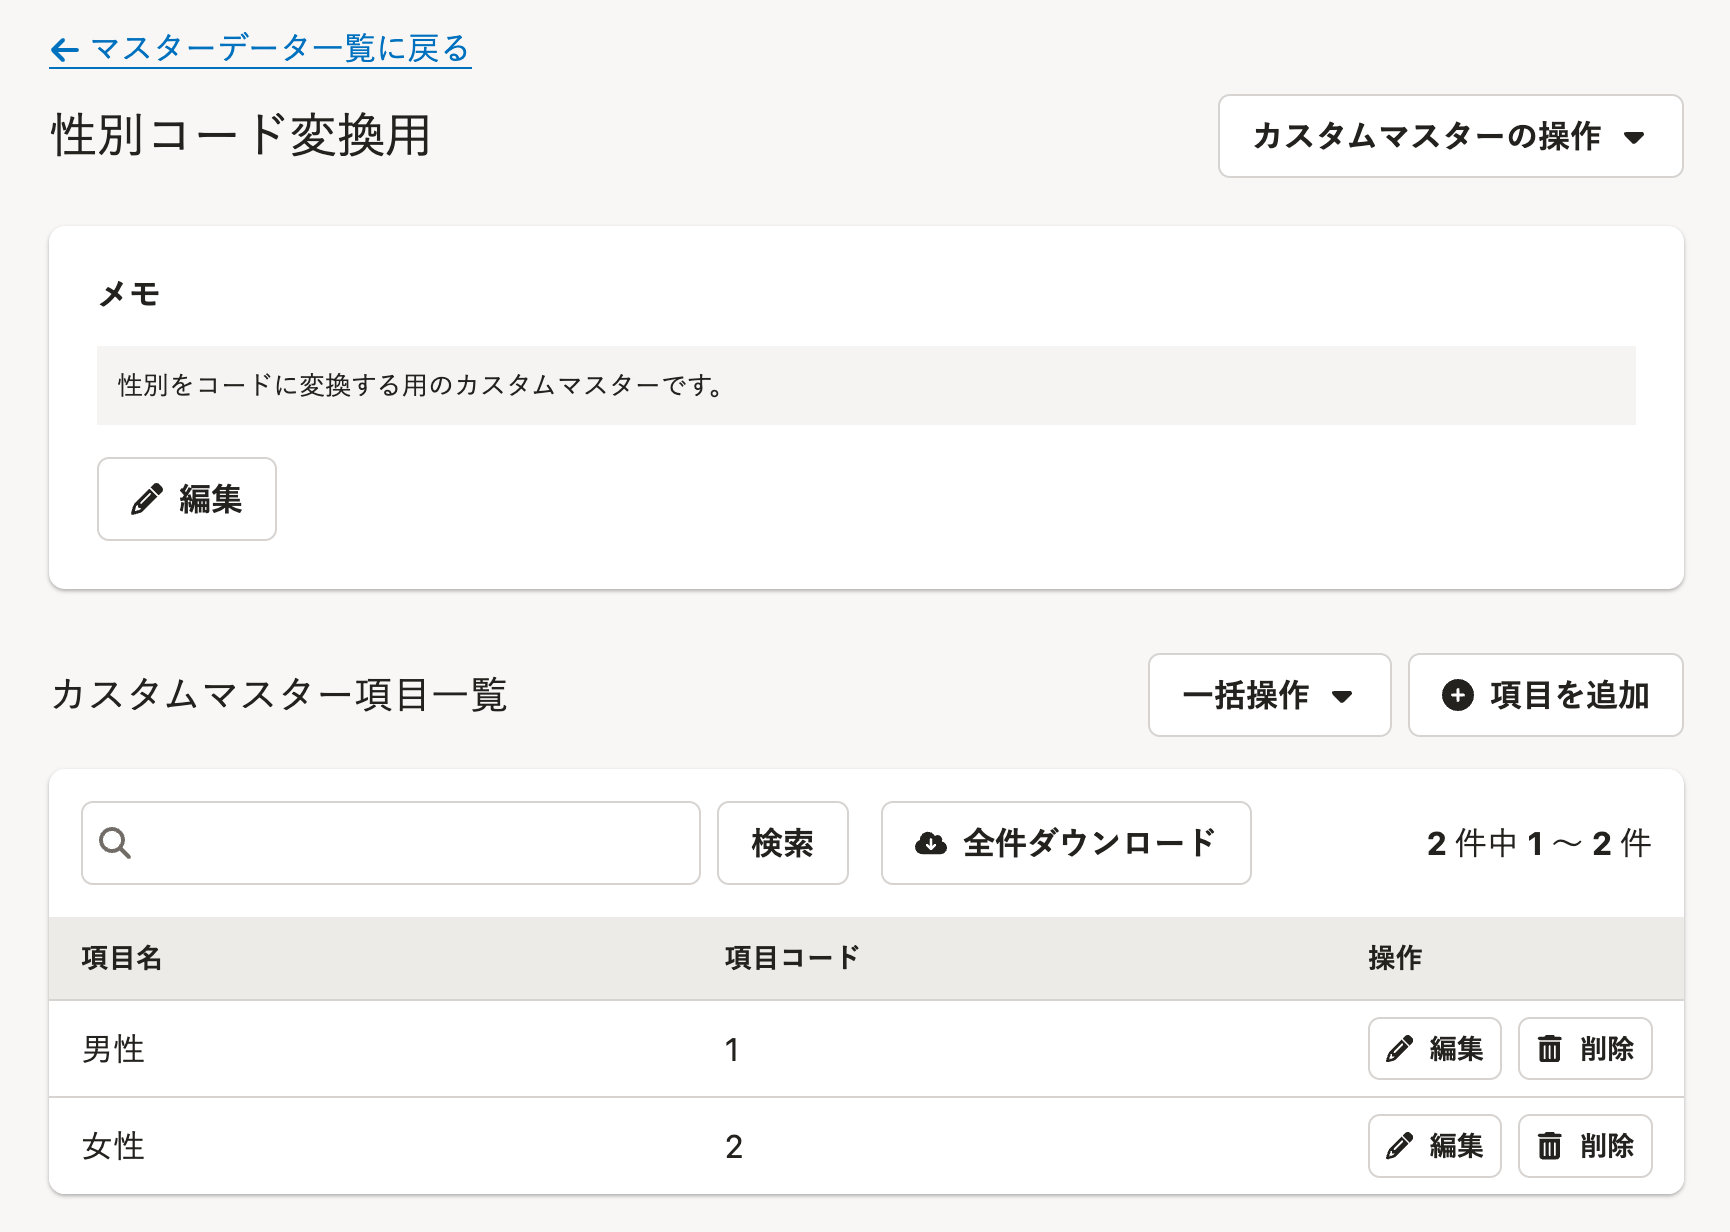Click the back arrow icon at top

[x=65, y=50]
